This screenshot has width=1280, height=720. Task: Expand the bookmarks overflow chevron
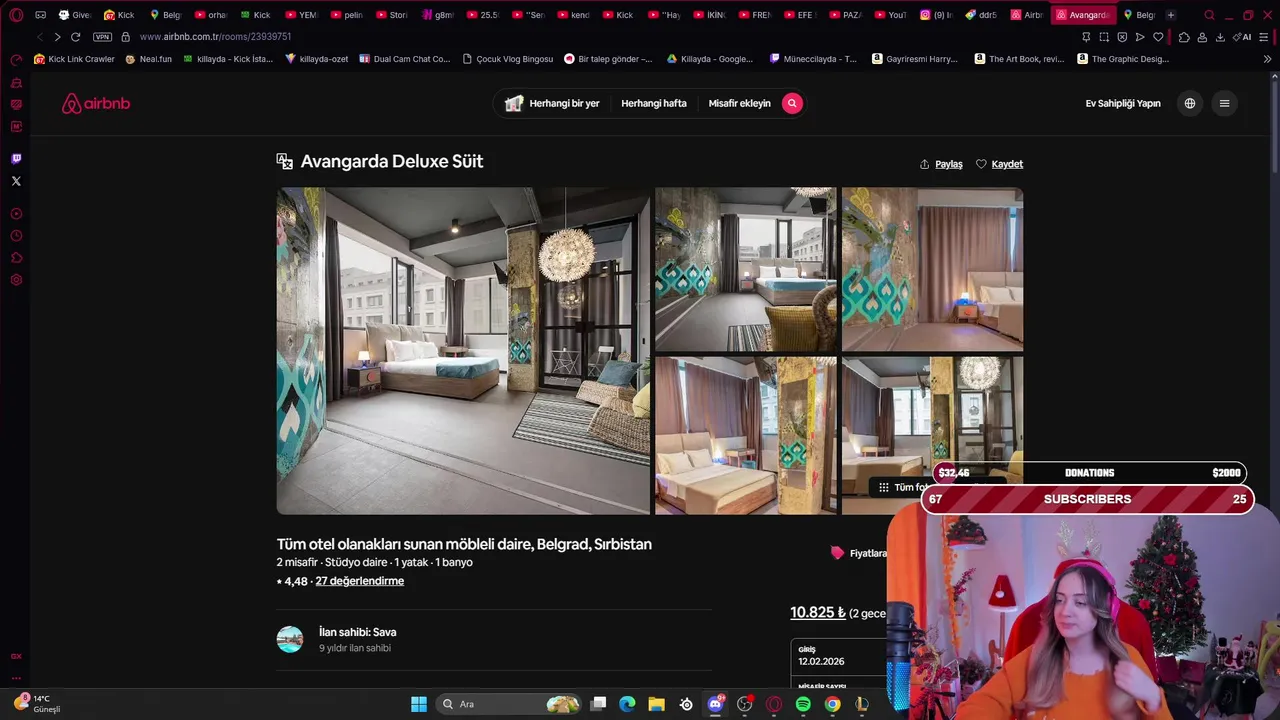[1267, 59]
